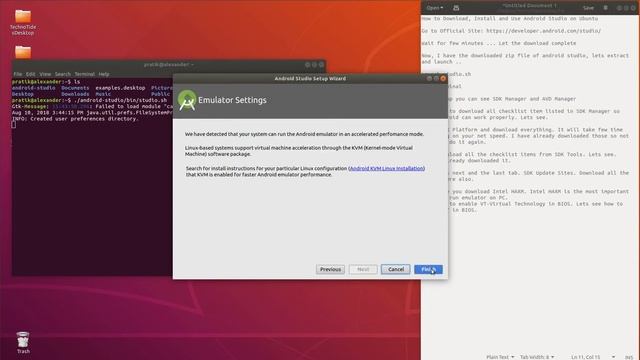Click 'INFO: Created user preferences directory' line
Screen dimensions: 640x360
[75, 119]
